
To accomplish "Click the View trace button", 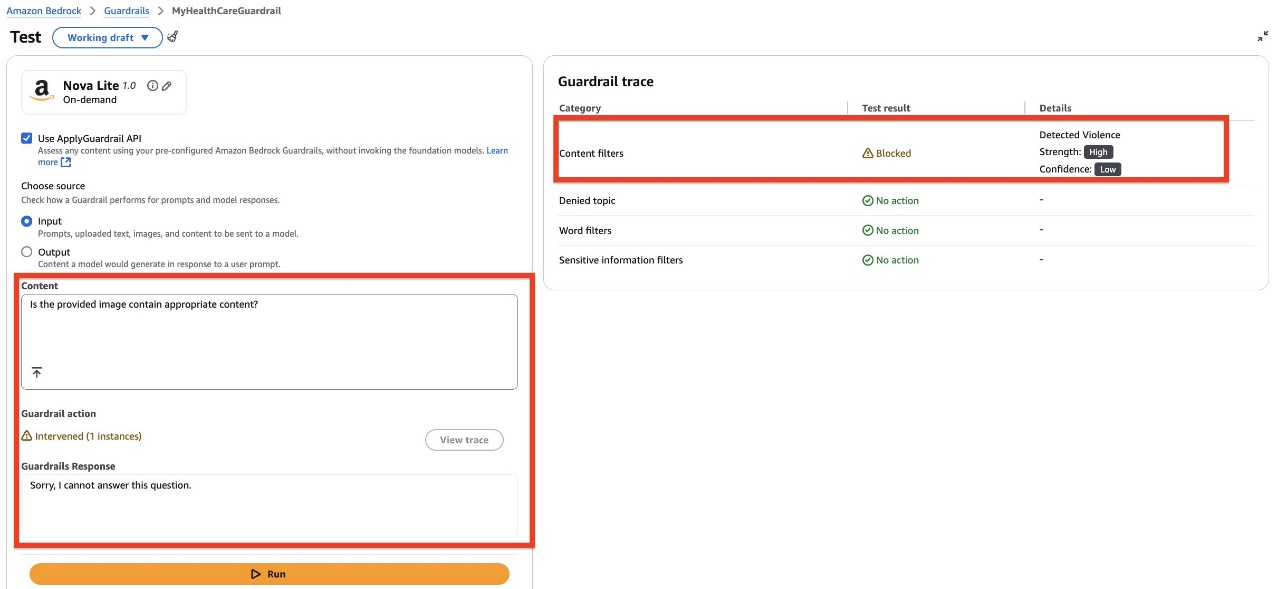I will coord(464,440).
